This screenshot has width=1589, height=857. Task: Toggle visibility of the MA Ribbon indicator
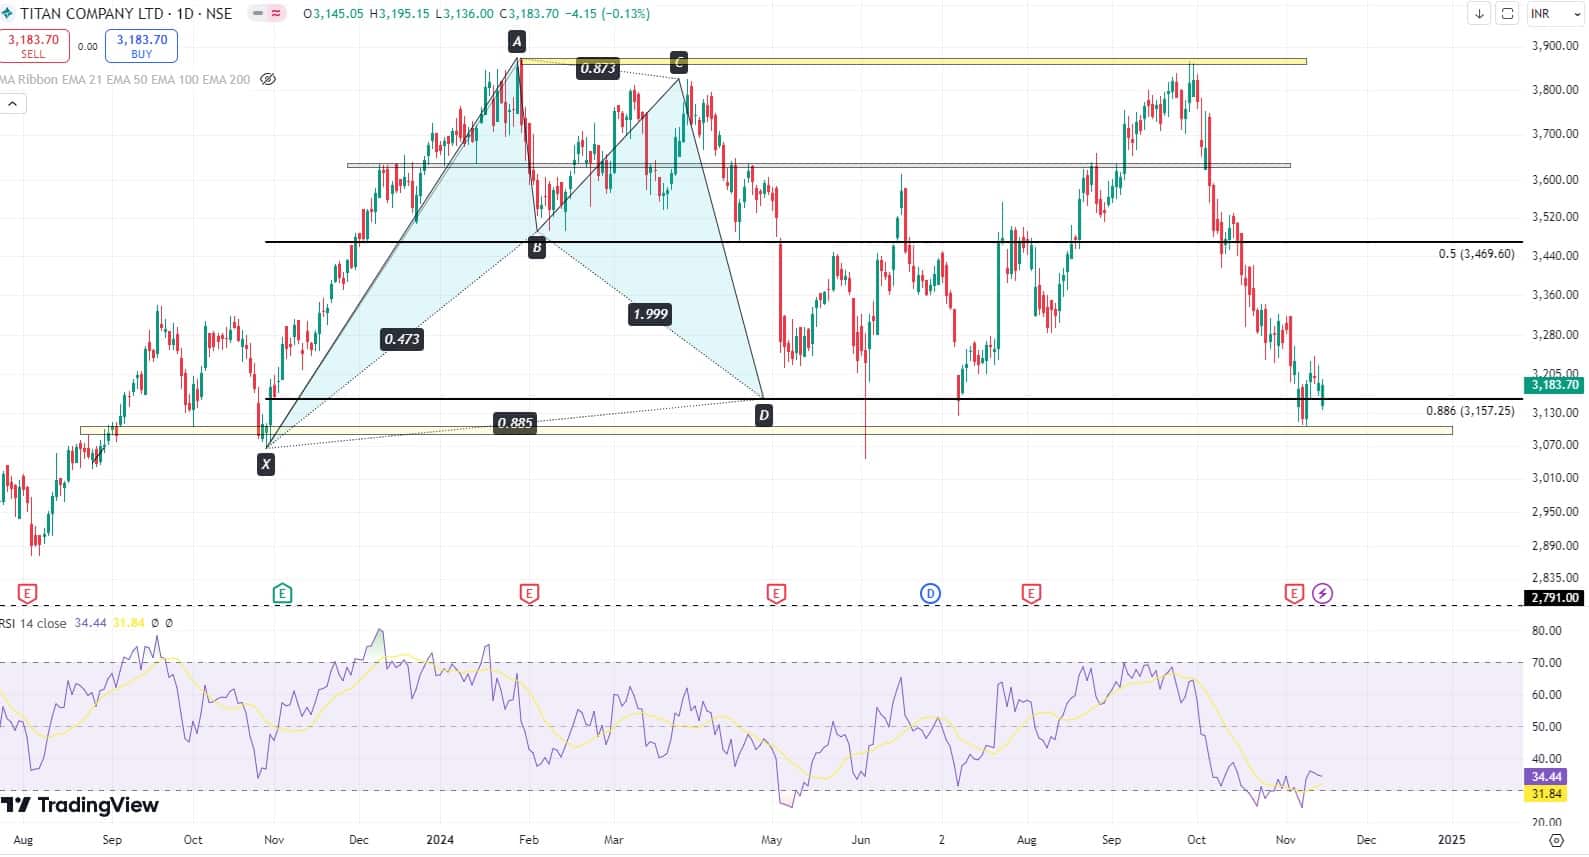268,79
